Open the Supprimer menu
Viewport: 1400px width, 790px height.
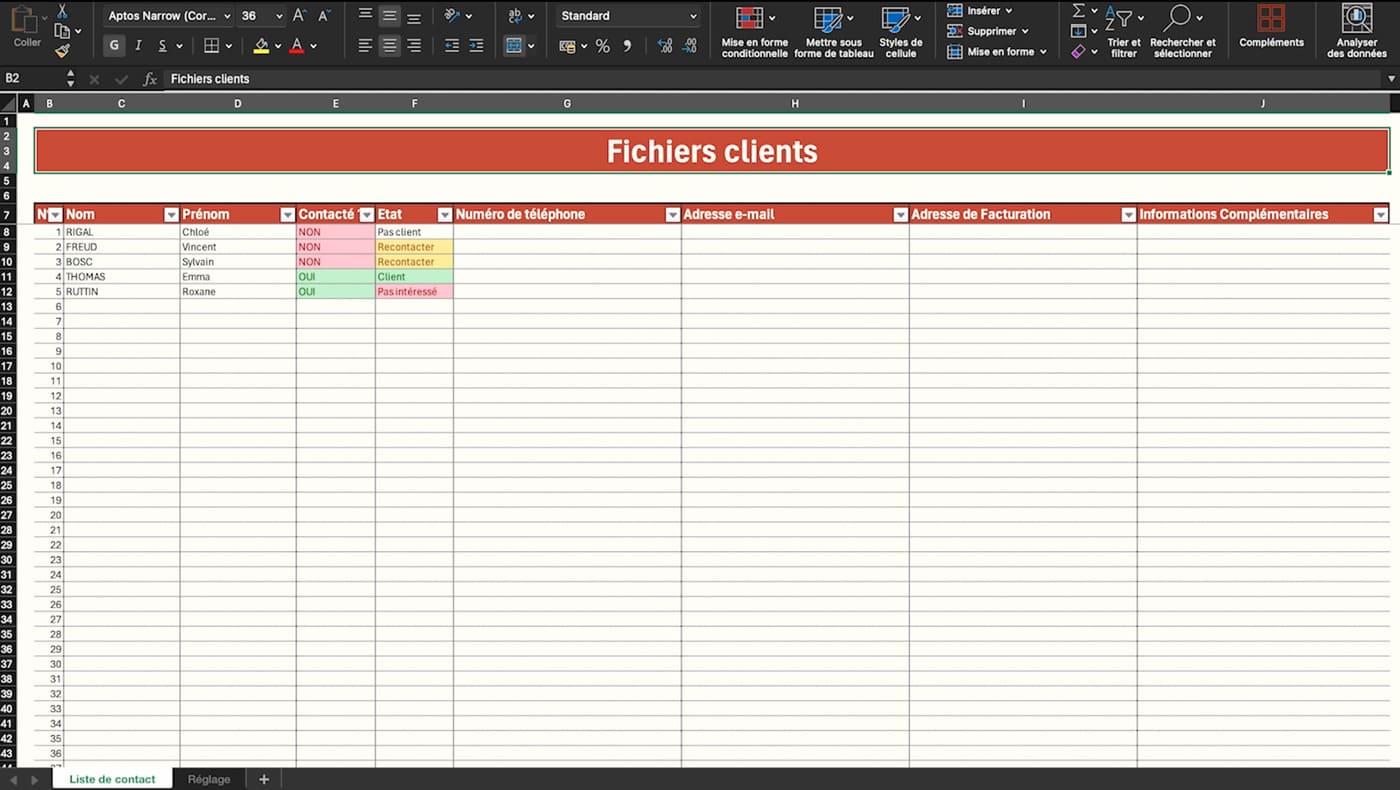987,31
